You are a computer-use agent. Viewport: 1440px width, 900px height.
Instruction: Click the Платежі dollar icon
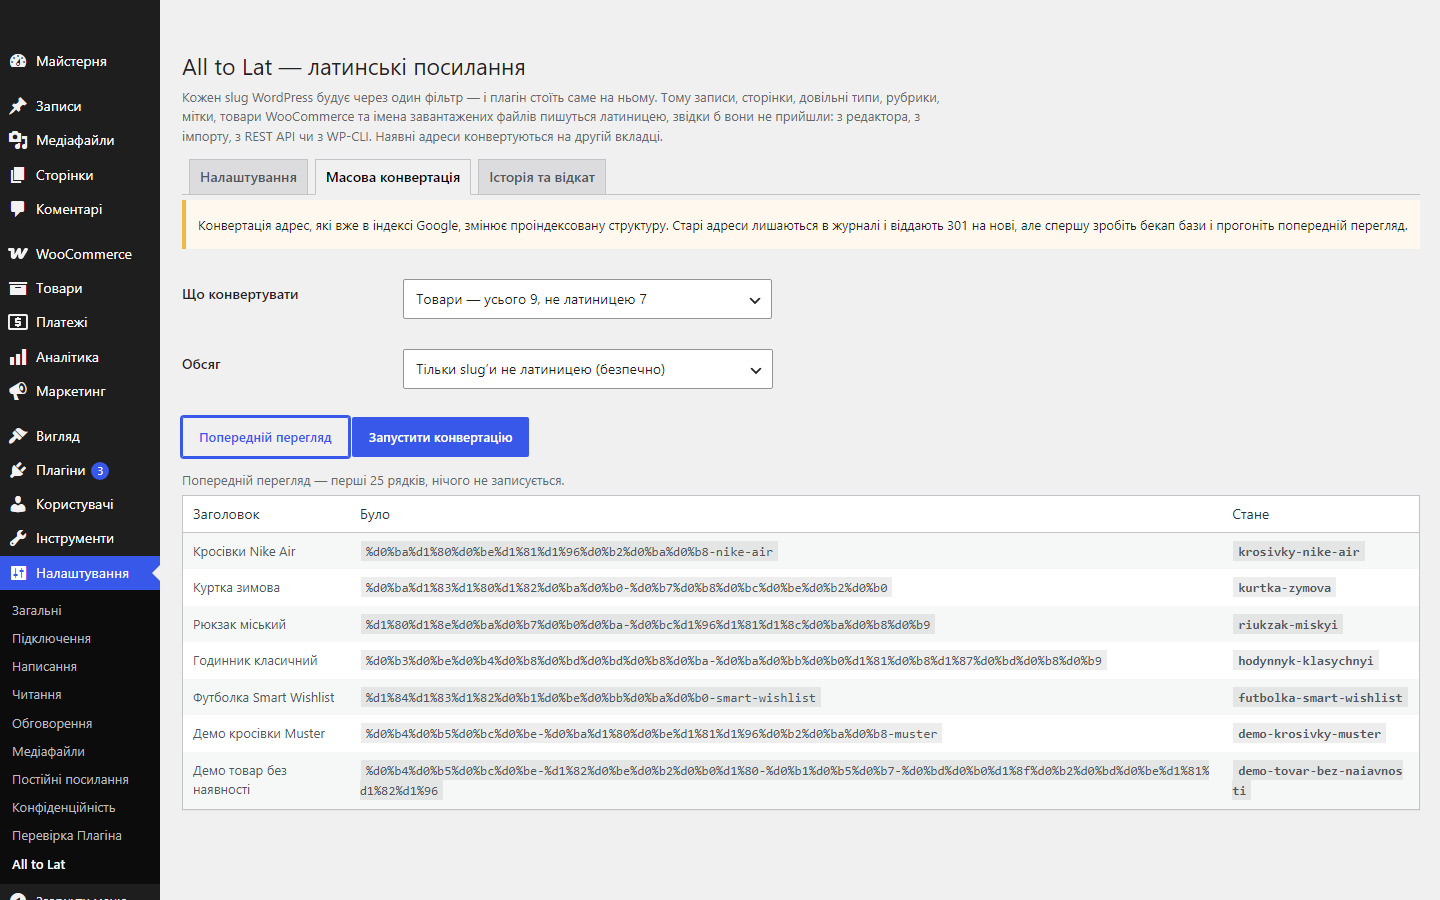click(18, 322)
